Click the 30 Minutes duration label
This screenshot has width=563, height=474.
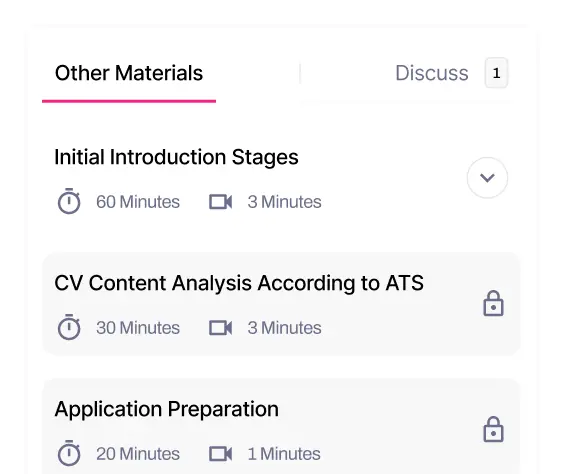138,328
